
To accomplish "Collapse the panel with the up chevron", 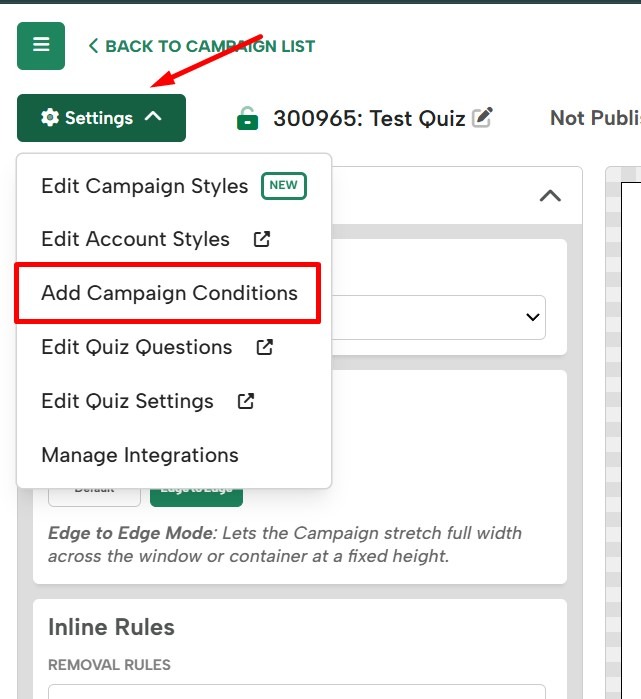I will pyautogui.click(x=550, y=195).
